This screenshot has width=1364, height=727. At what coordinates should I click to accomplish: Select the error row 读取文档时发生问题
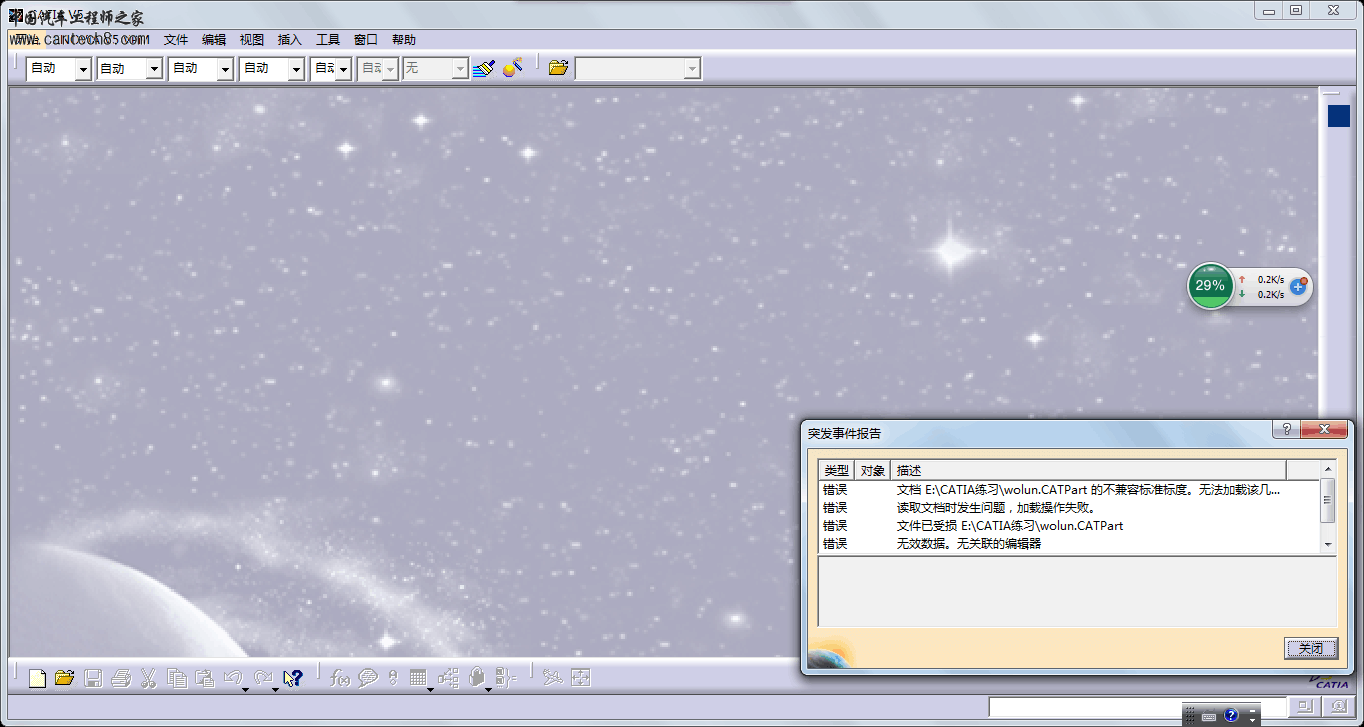coord(1069,507)
